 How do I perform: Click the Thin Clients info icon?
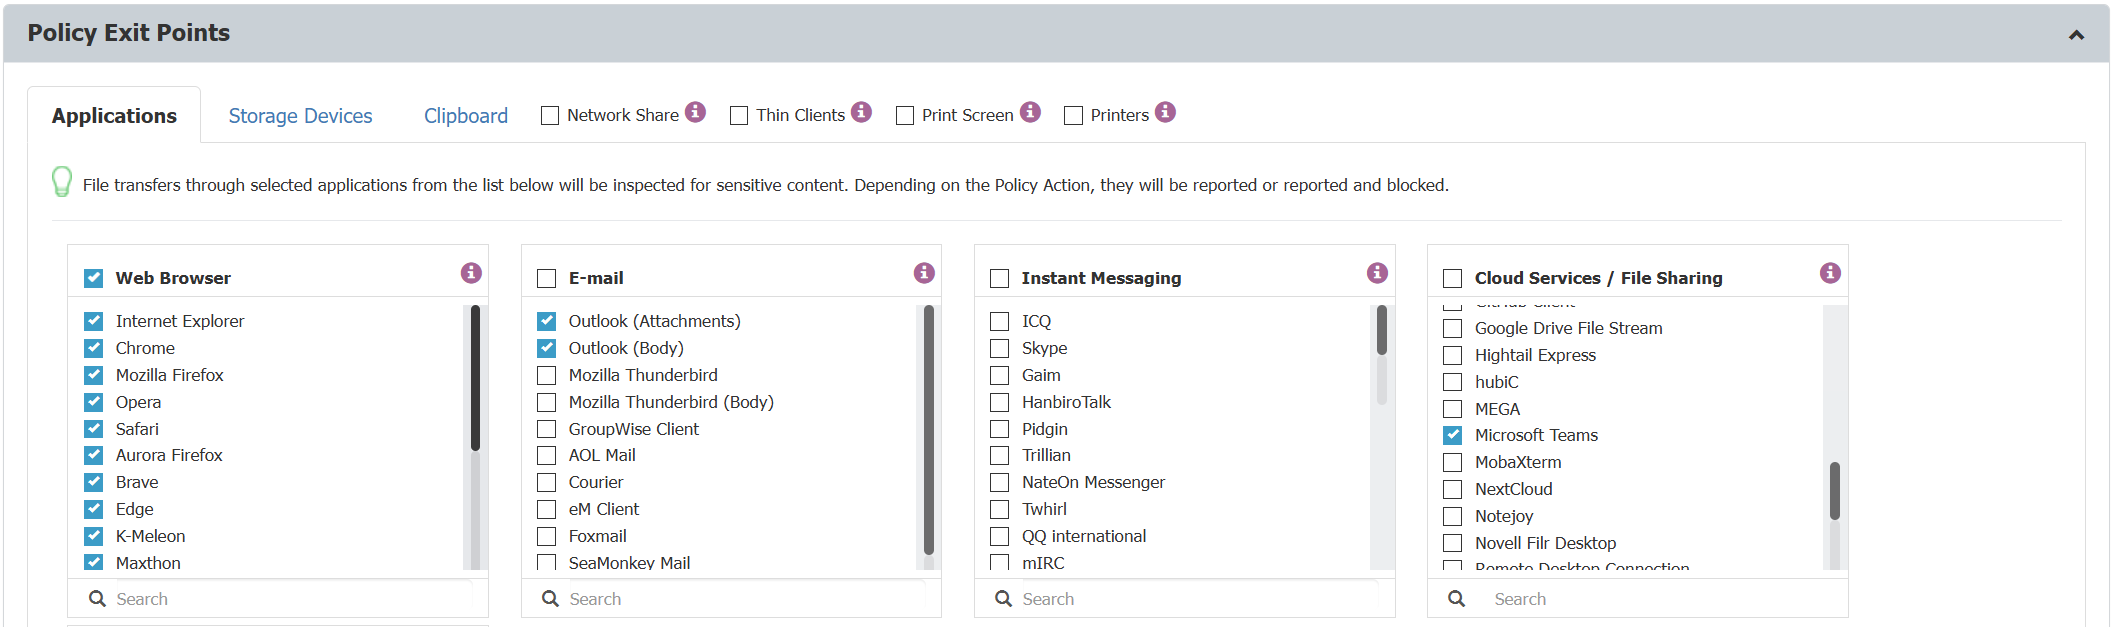[x=863, y=112]
